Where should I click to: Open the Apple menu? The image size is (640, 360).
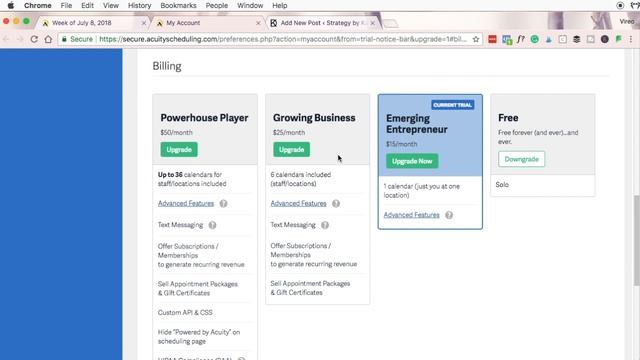click(11, 5)
